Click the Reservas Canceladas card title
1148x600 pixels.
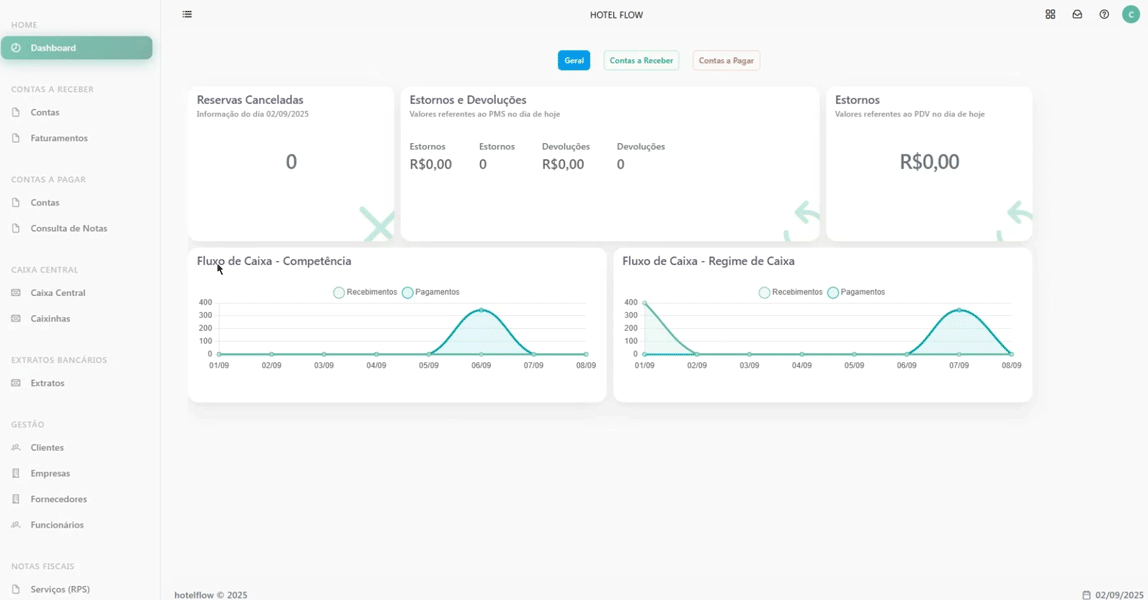(250, 100)
